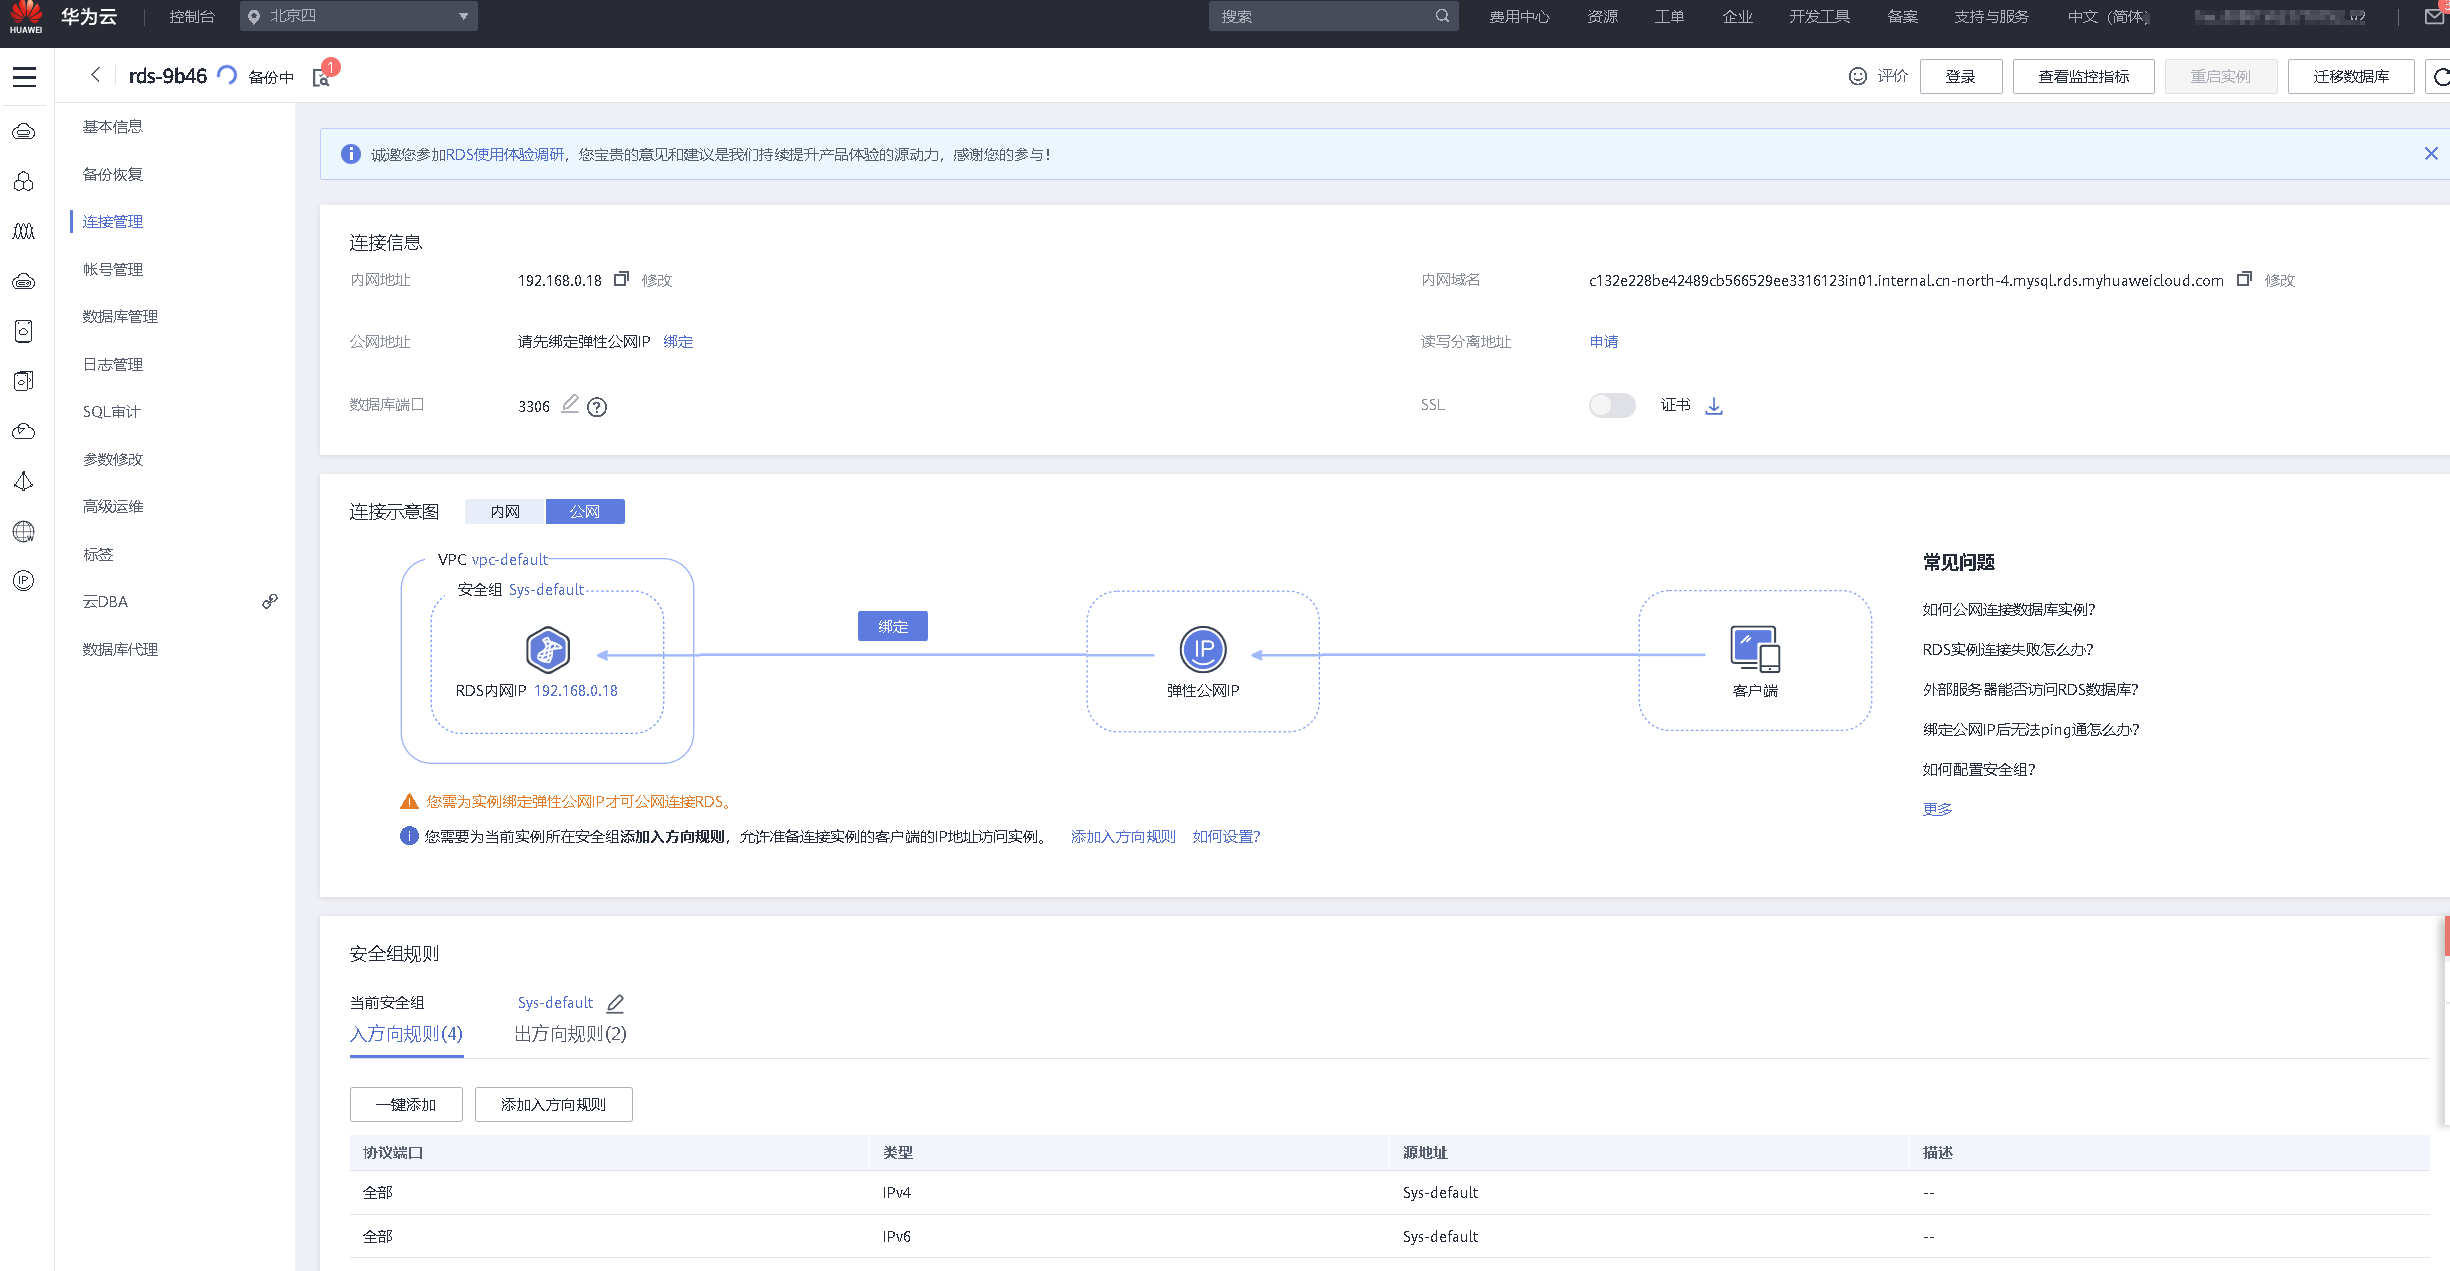The image size is (2450, 1271).
Task: Switch diagram to 内网 view
Action: tap(505, 512)
